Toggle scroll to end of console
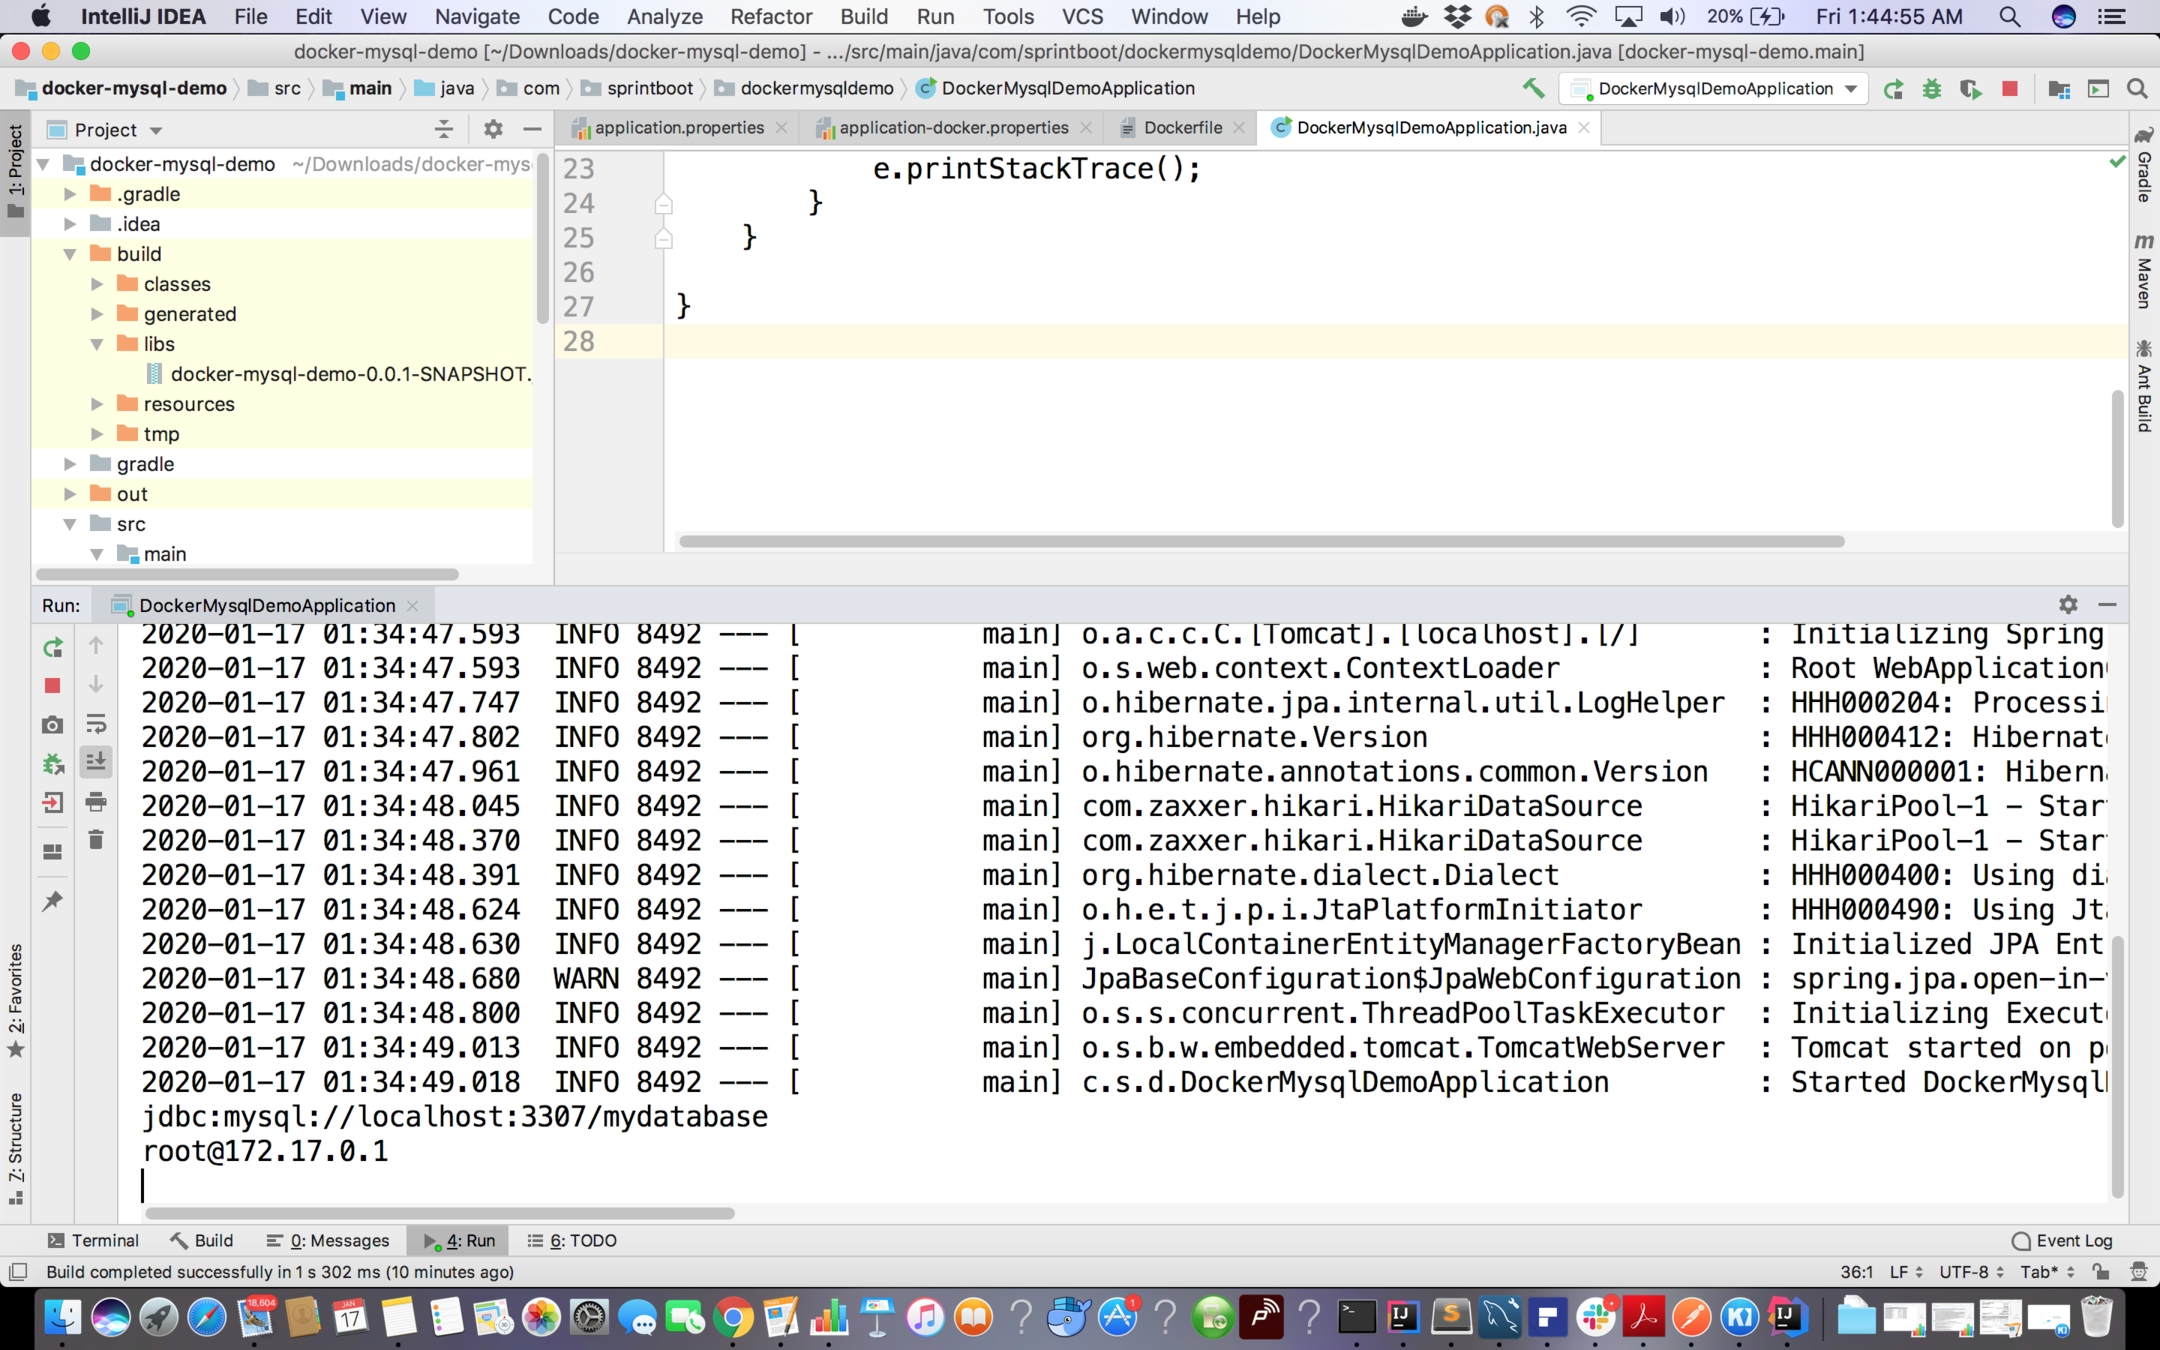The height and width of the screenshot is (1350, 2160). (96, 763)
